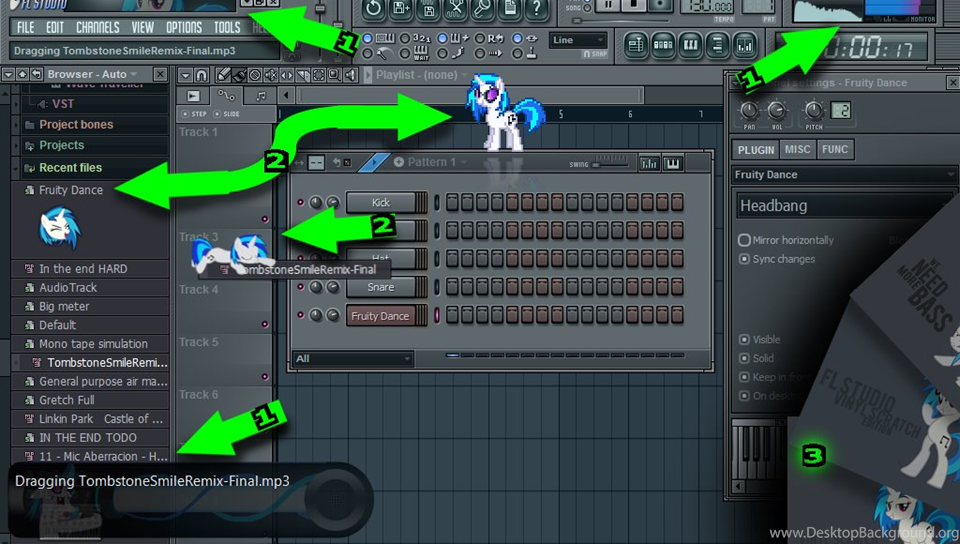The image size is (960, 544).
Task: Toggle the Kick channel mute LED
Action: pyautogui.click(x=301, y=202)
